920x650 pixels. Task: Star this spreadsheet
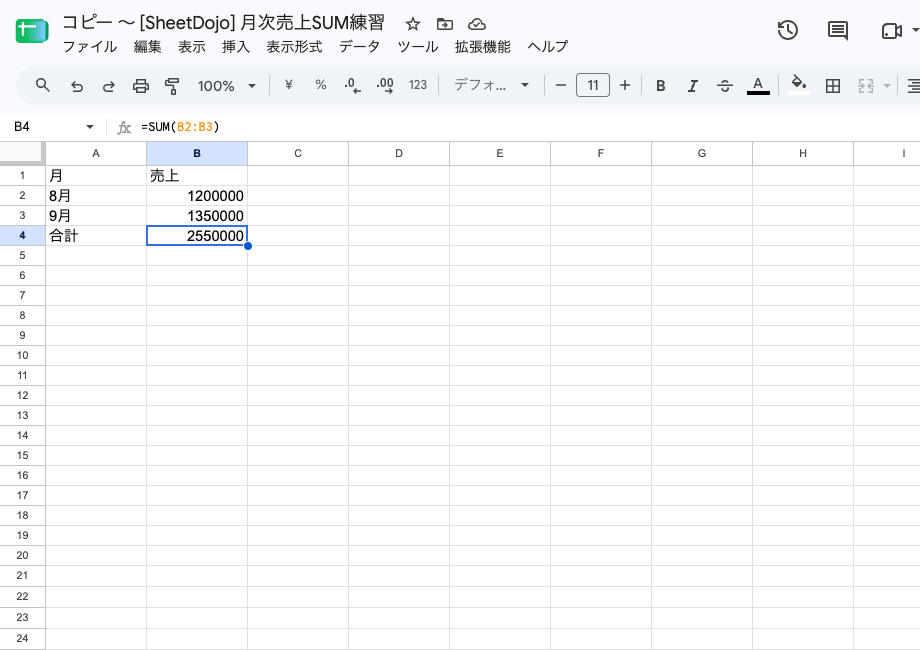click(413, 24)
